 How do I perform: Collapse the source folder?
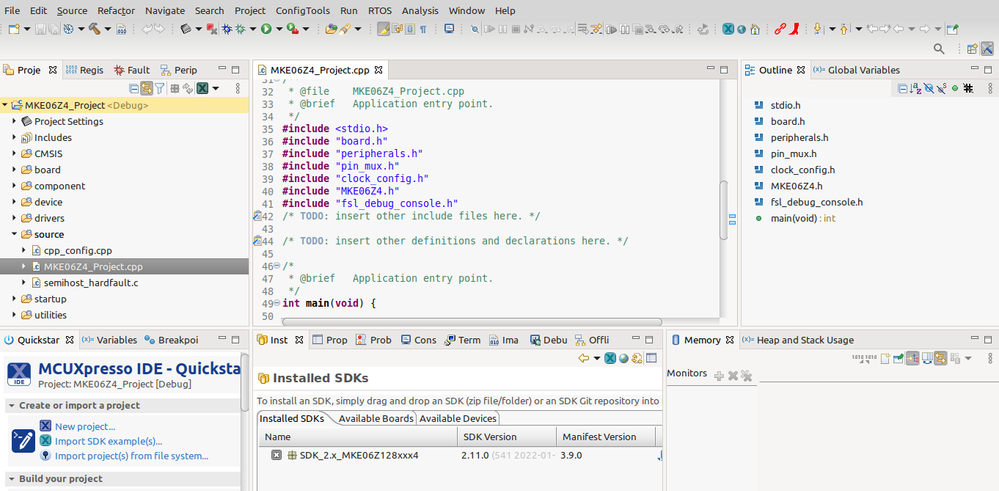(14, 234)
